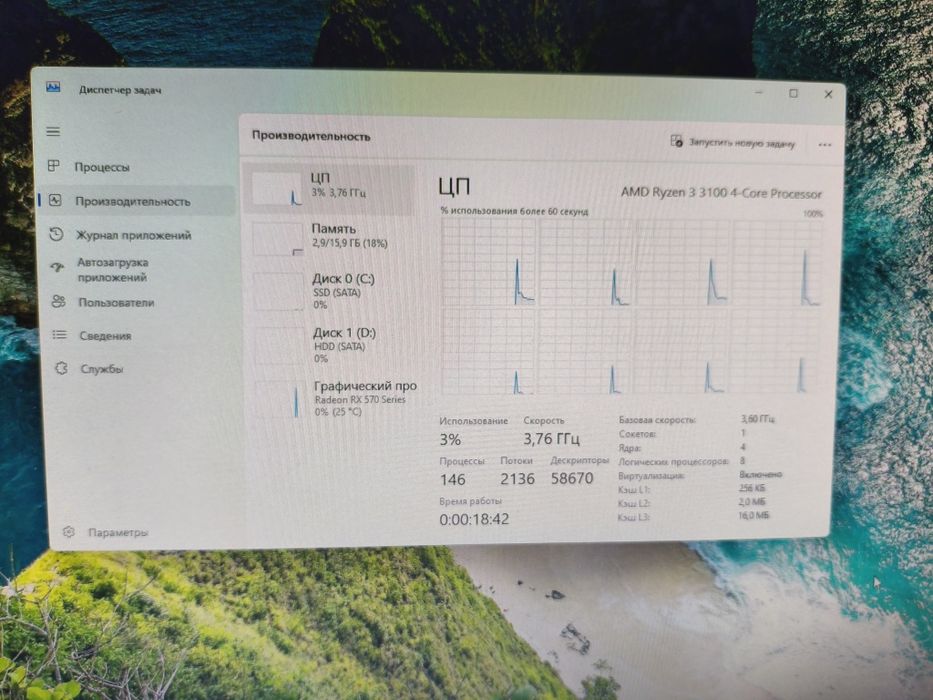Click the AMD Ryzen 3 3100 processor name

click(721, 193)
